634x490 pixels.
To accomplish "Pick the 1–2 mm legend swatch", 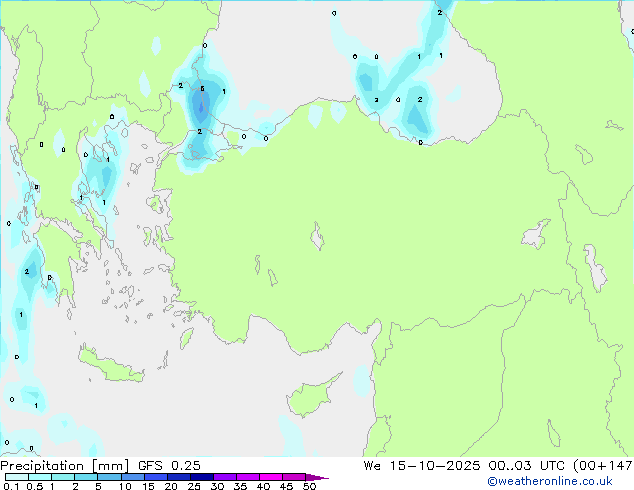I will [x=63, y=477].
